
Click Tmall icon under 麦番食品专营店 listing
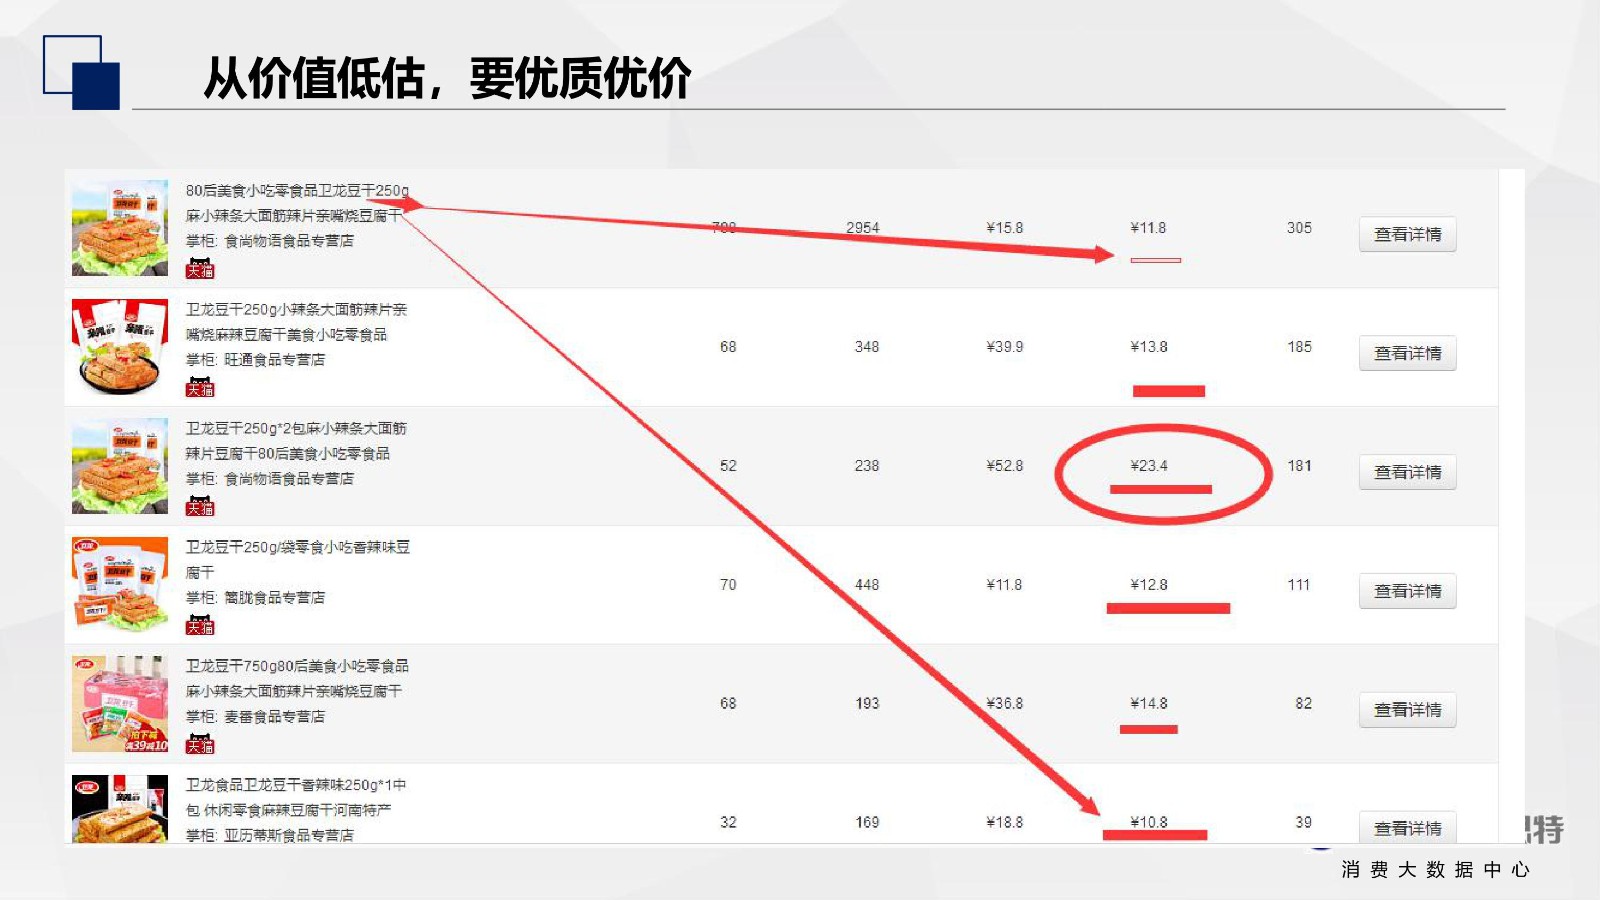coord(200,745)
